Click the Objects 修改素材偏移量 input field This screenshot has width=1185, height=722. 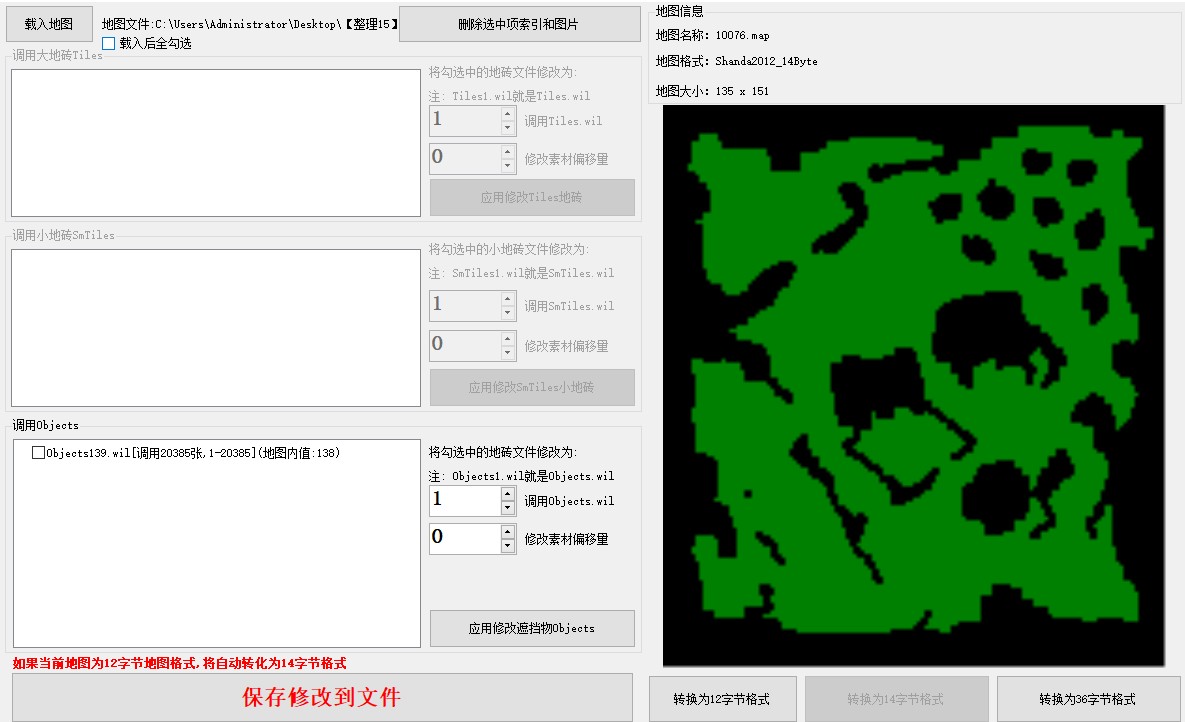pyautogui.click(x=464, y=538)
